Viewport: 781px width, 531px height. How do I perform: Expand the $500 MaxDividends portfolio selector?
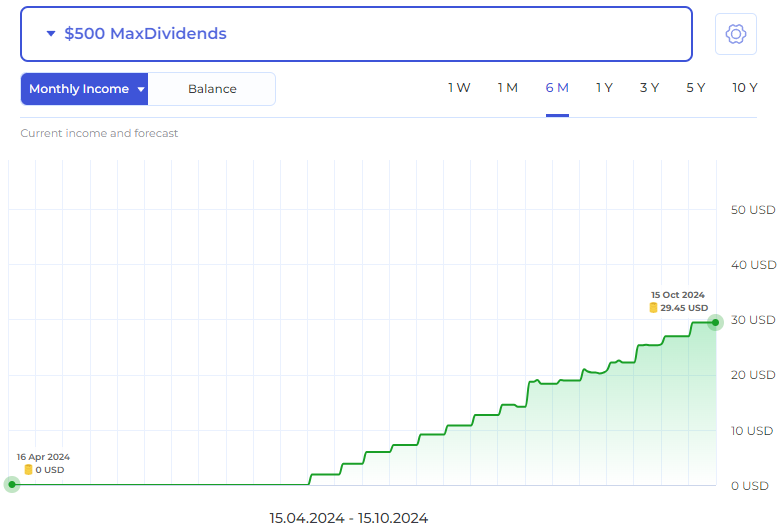click(x=356, y=34)
